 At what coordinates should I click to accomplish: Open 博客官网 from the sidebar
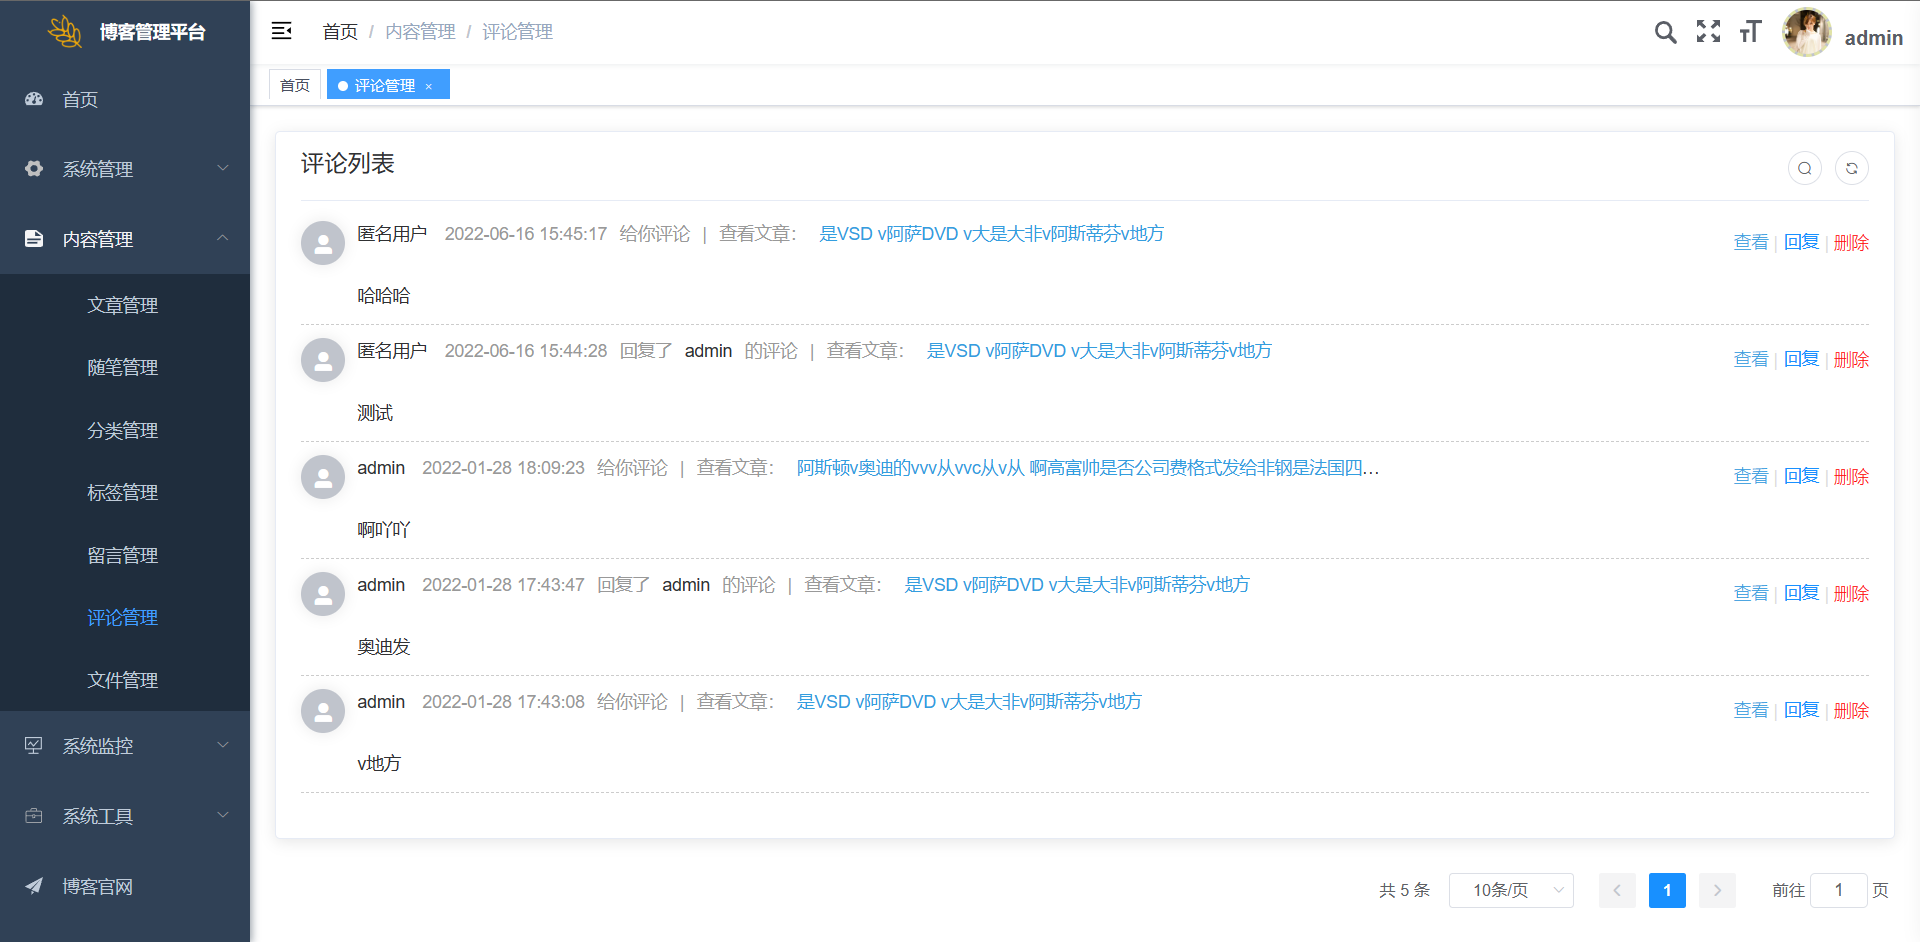click(x=97, y=886)
